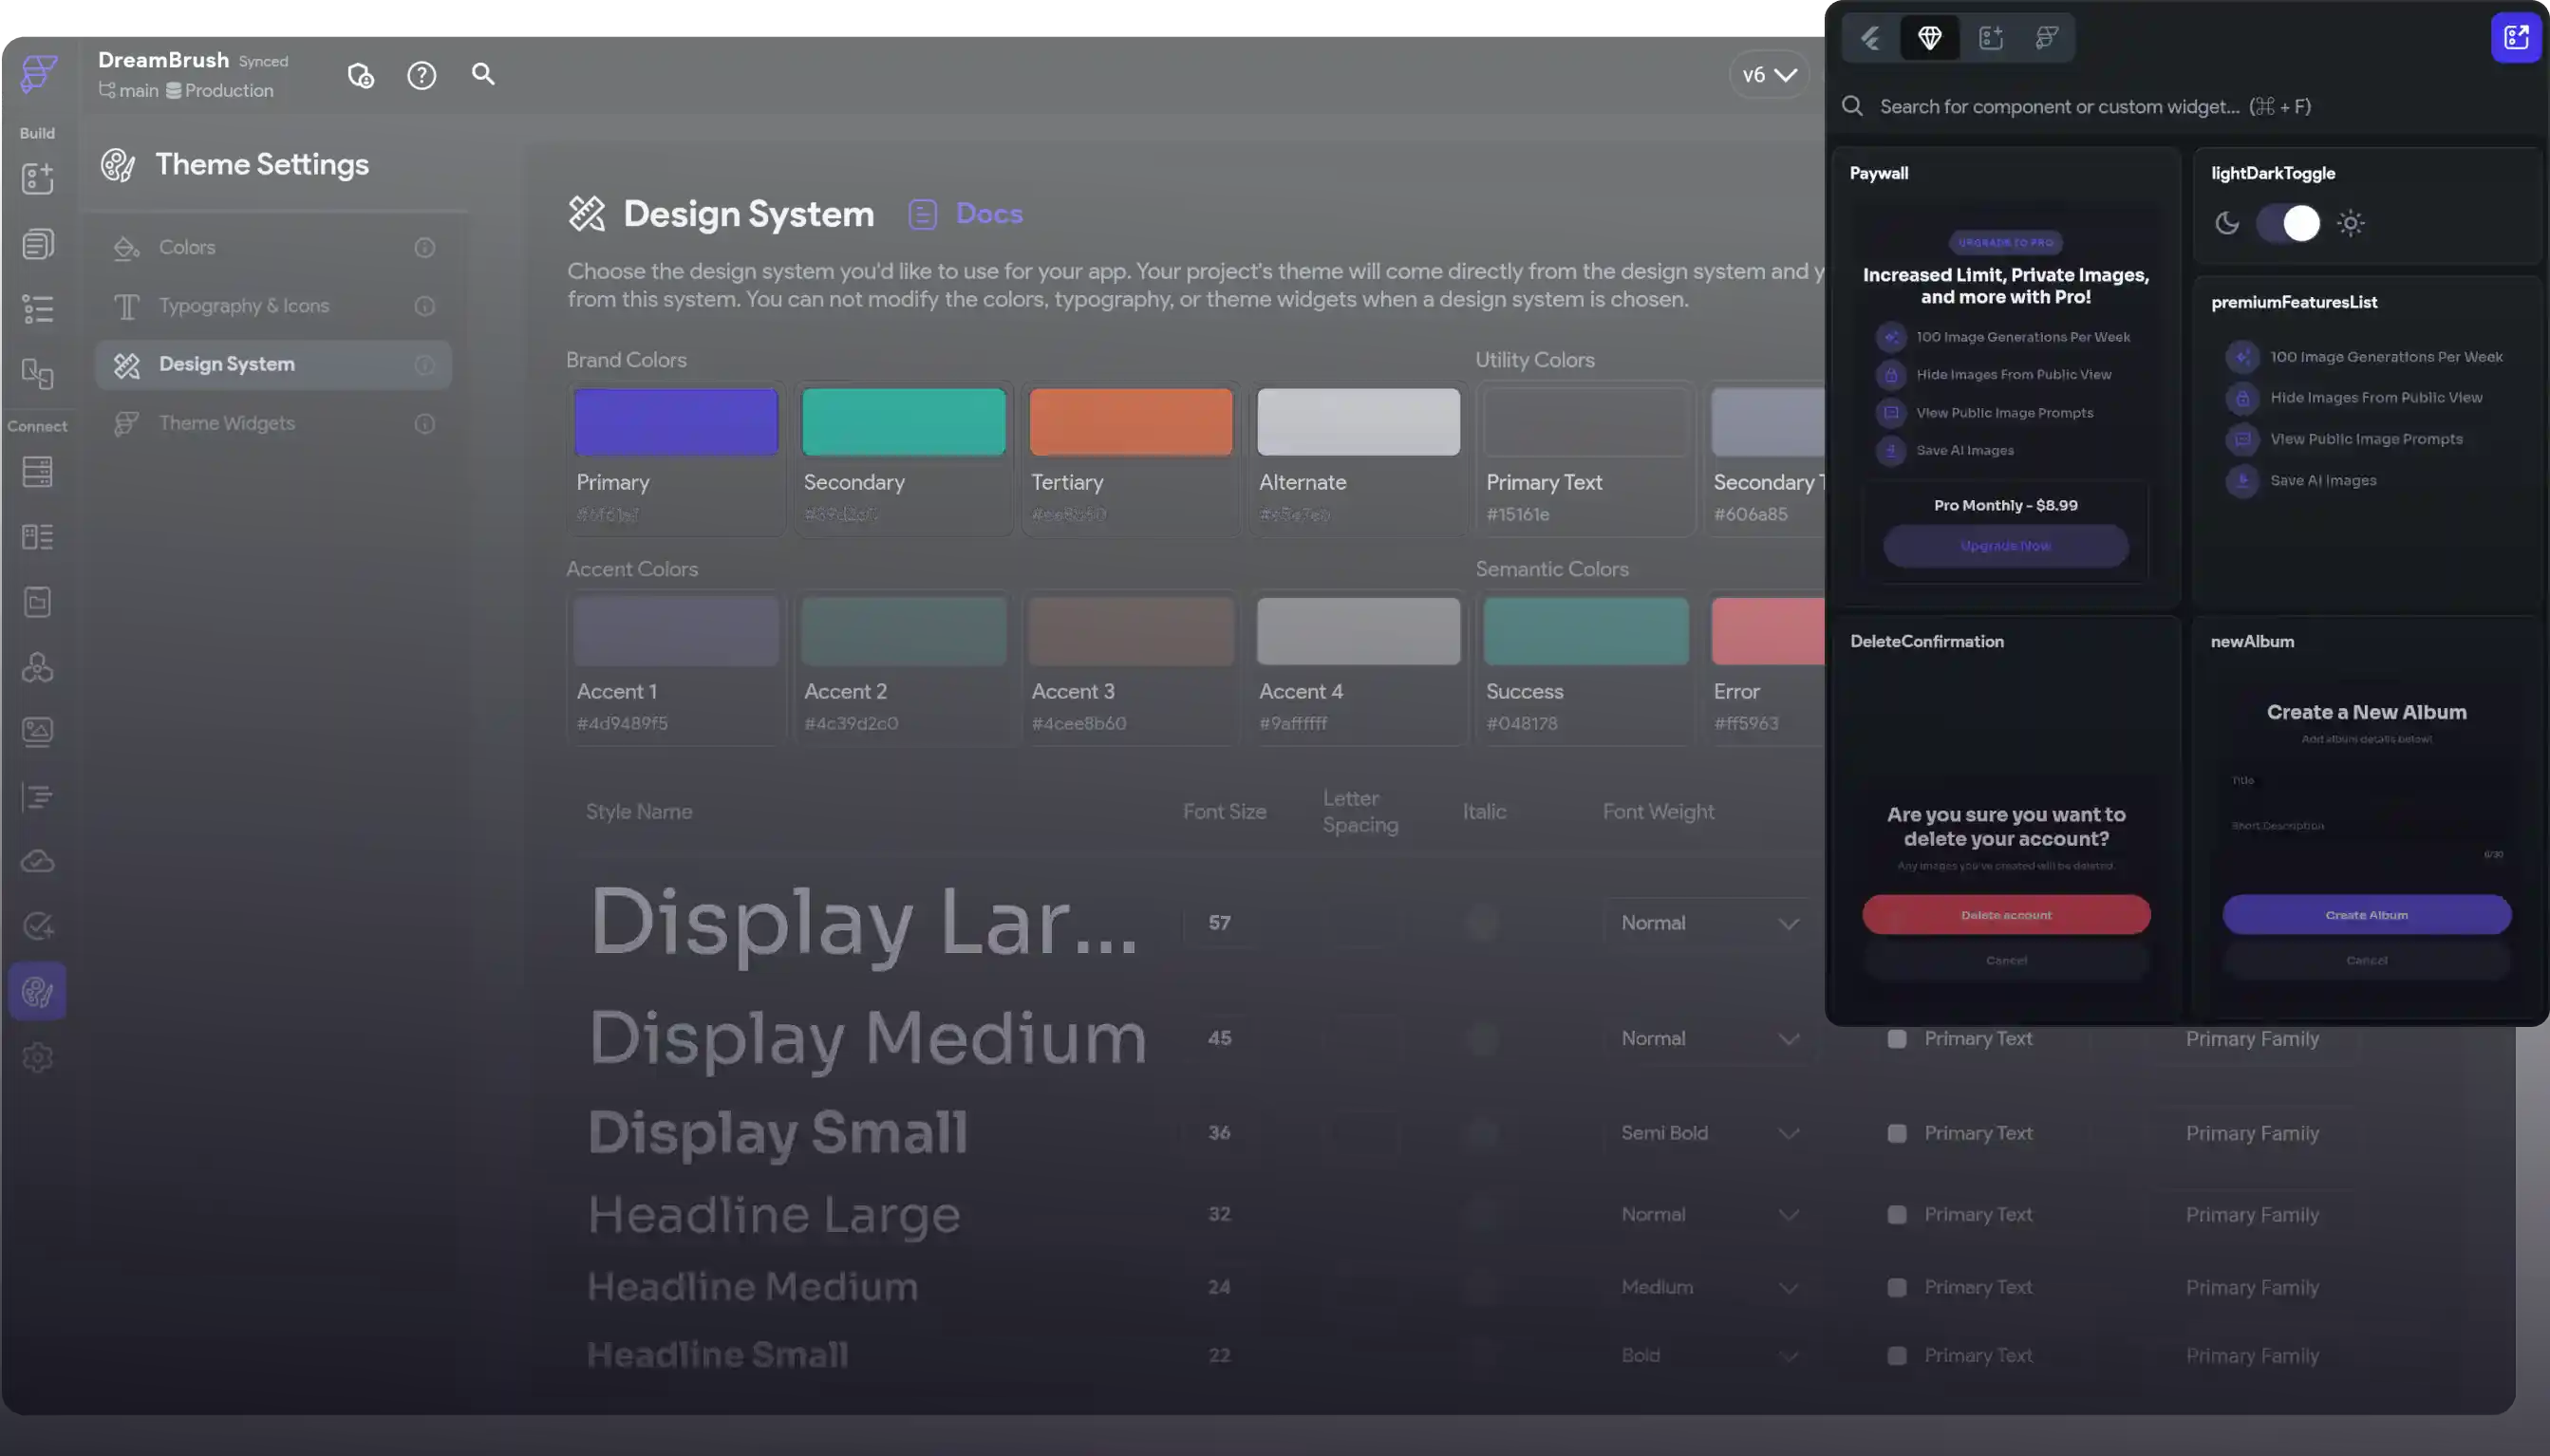Open the popout icon in panel corner
This screenshot has height=1456, width=2550.
point(2515,38)
